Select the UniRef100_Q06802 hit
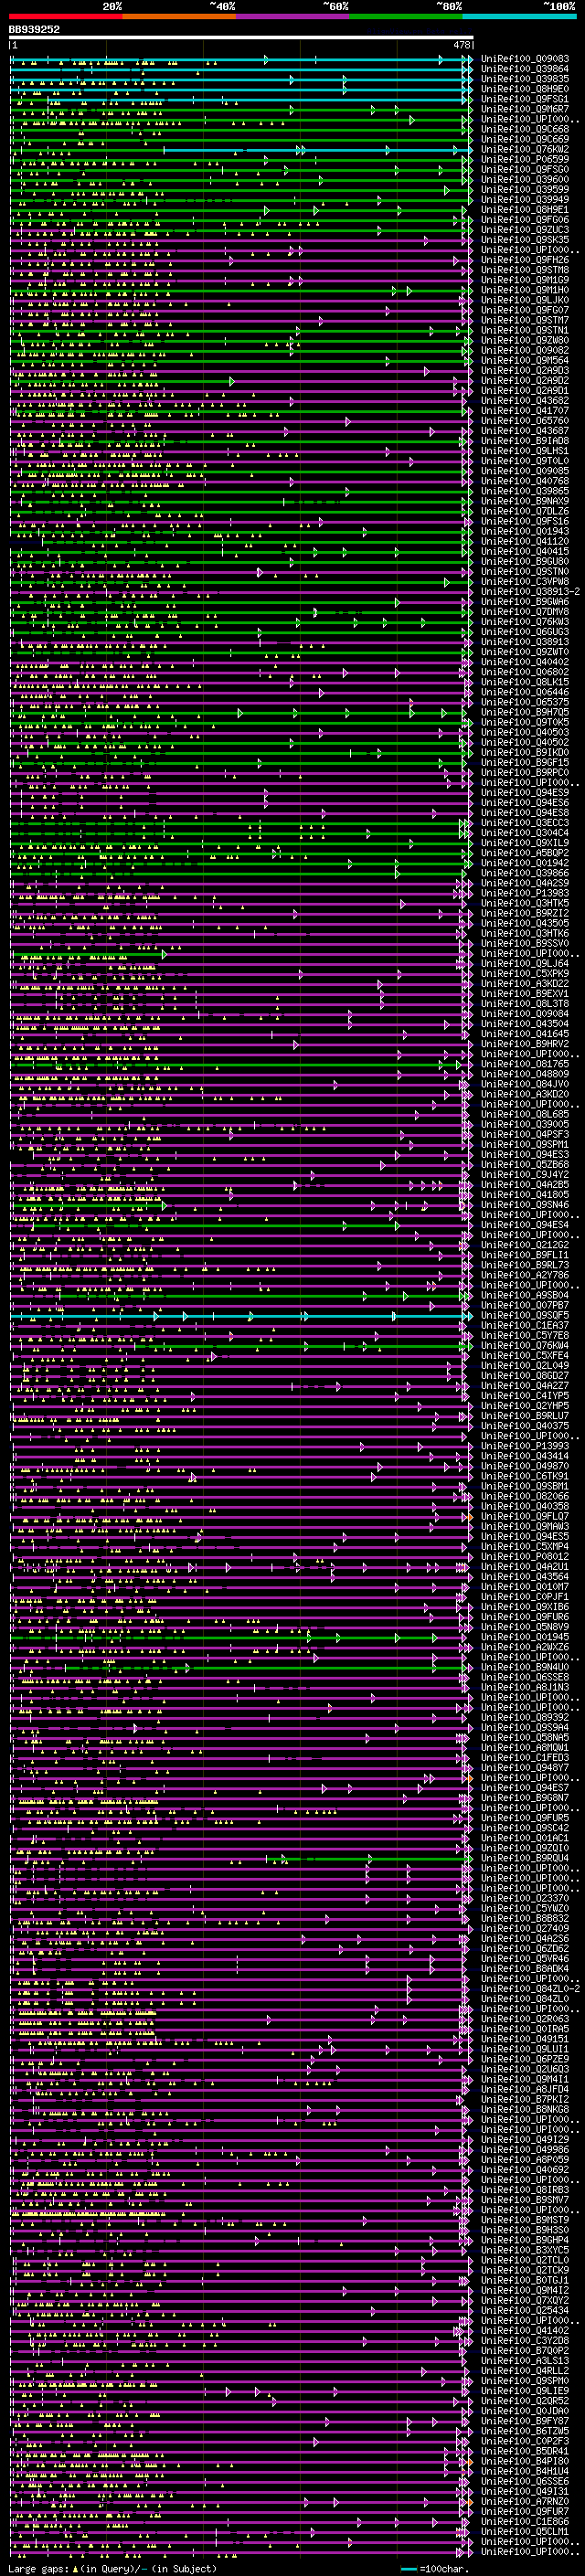The height and width of the screenshot is (2576, 585). click(525, 672)
